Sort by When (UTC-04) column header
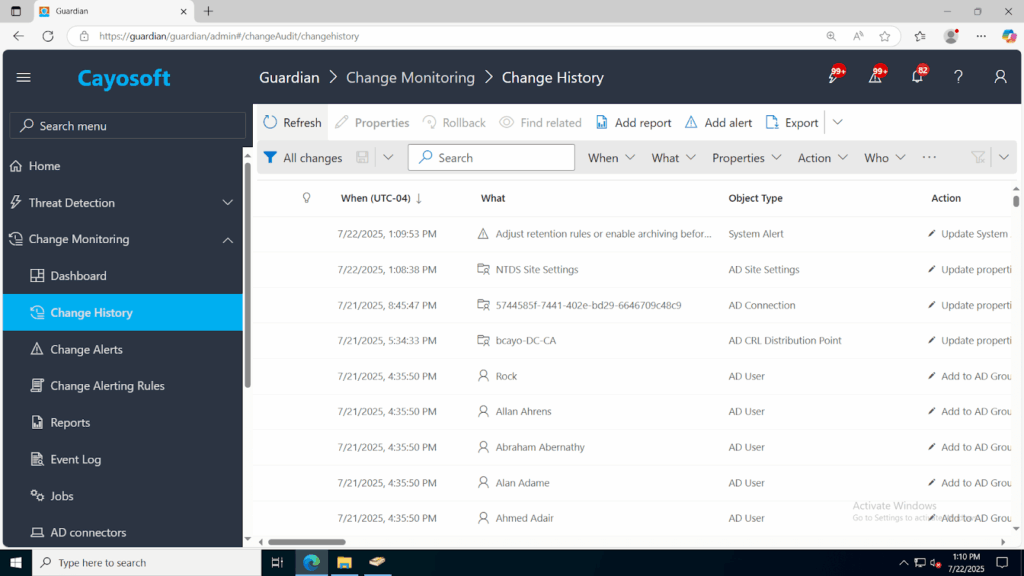The height and width of the screenshot is (576, 1024). [381, 198]
